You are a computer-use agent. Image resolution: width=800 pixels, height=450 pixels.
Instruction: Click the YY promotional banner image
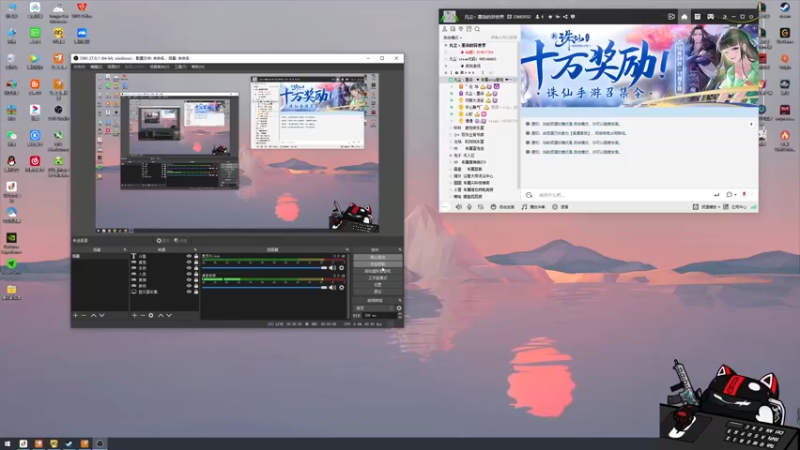[639, 66]
